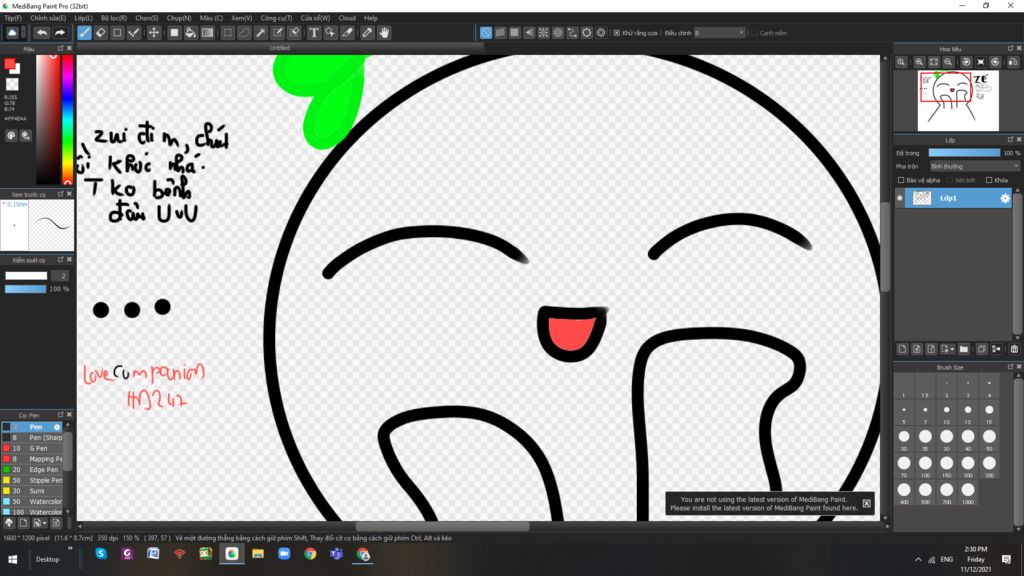
Task: Click the Redo arrow
Action: click(x=59, y=33)
